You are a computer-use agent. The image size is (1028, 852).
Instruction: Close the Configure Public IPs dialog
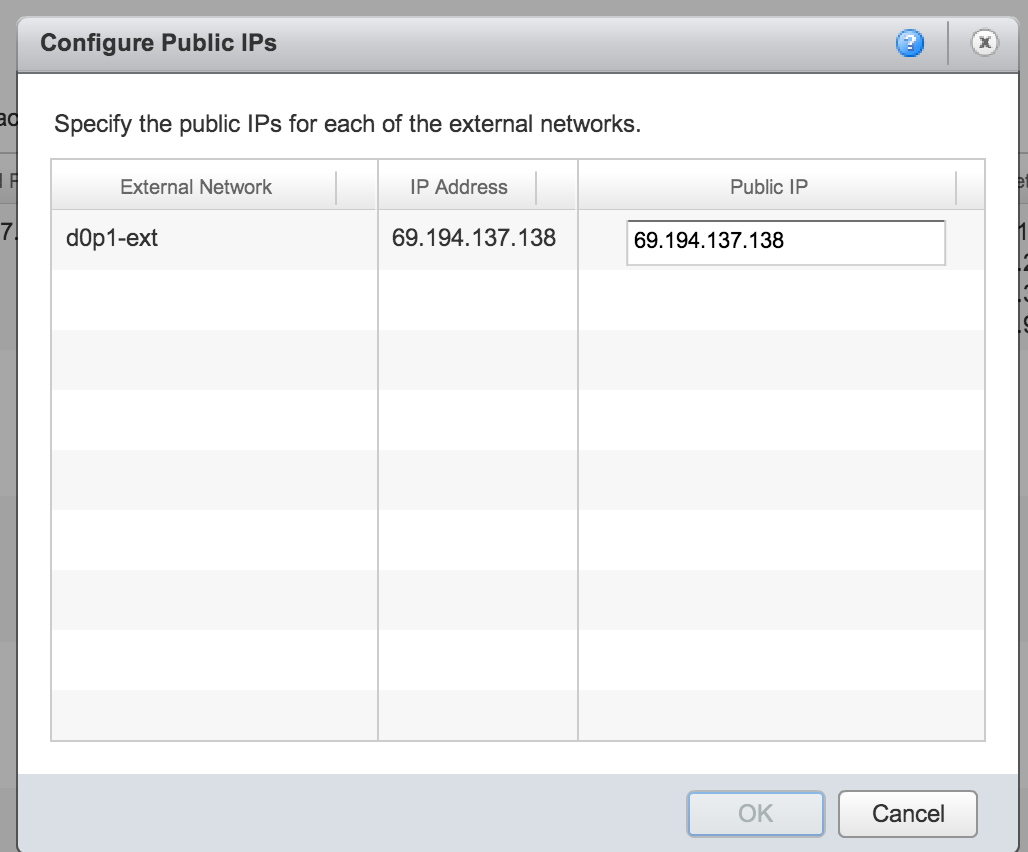[x=985, y=42]
